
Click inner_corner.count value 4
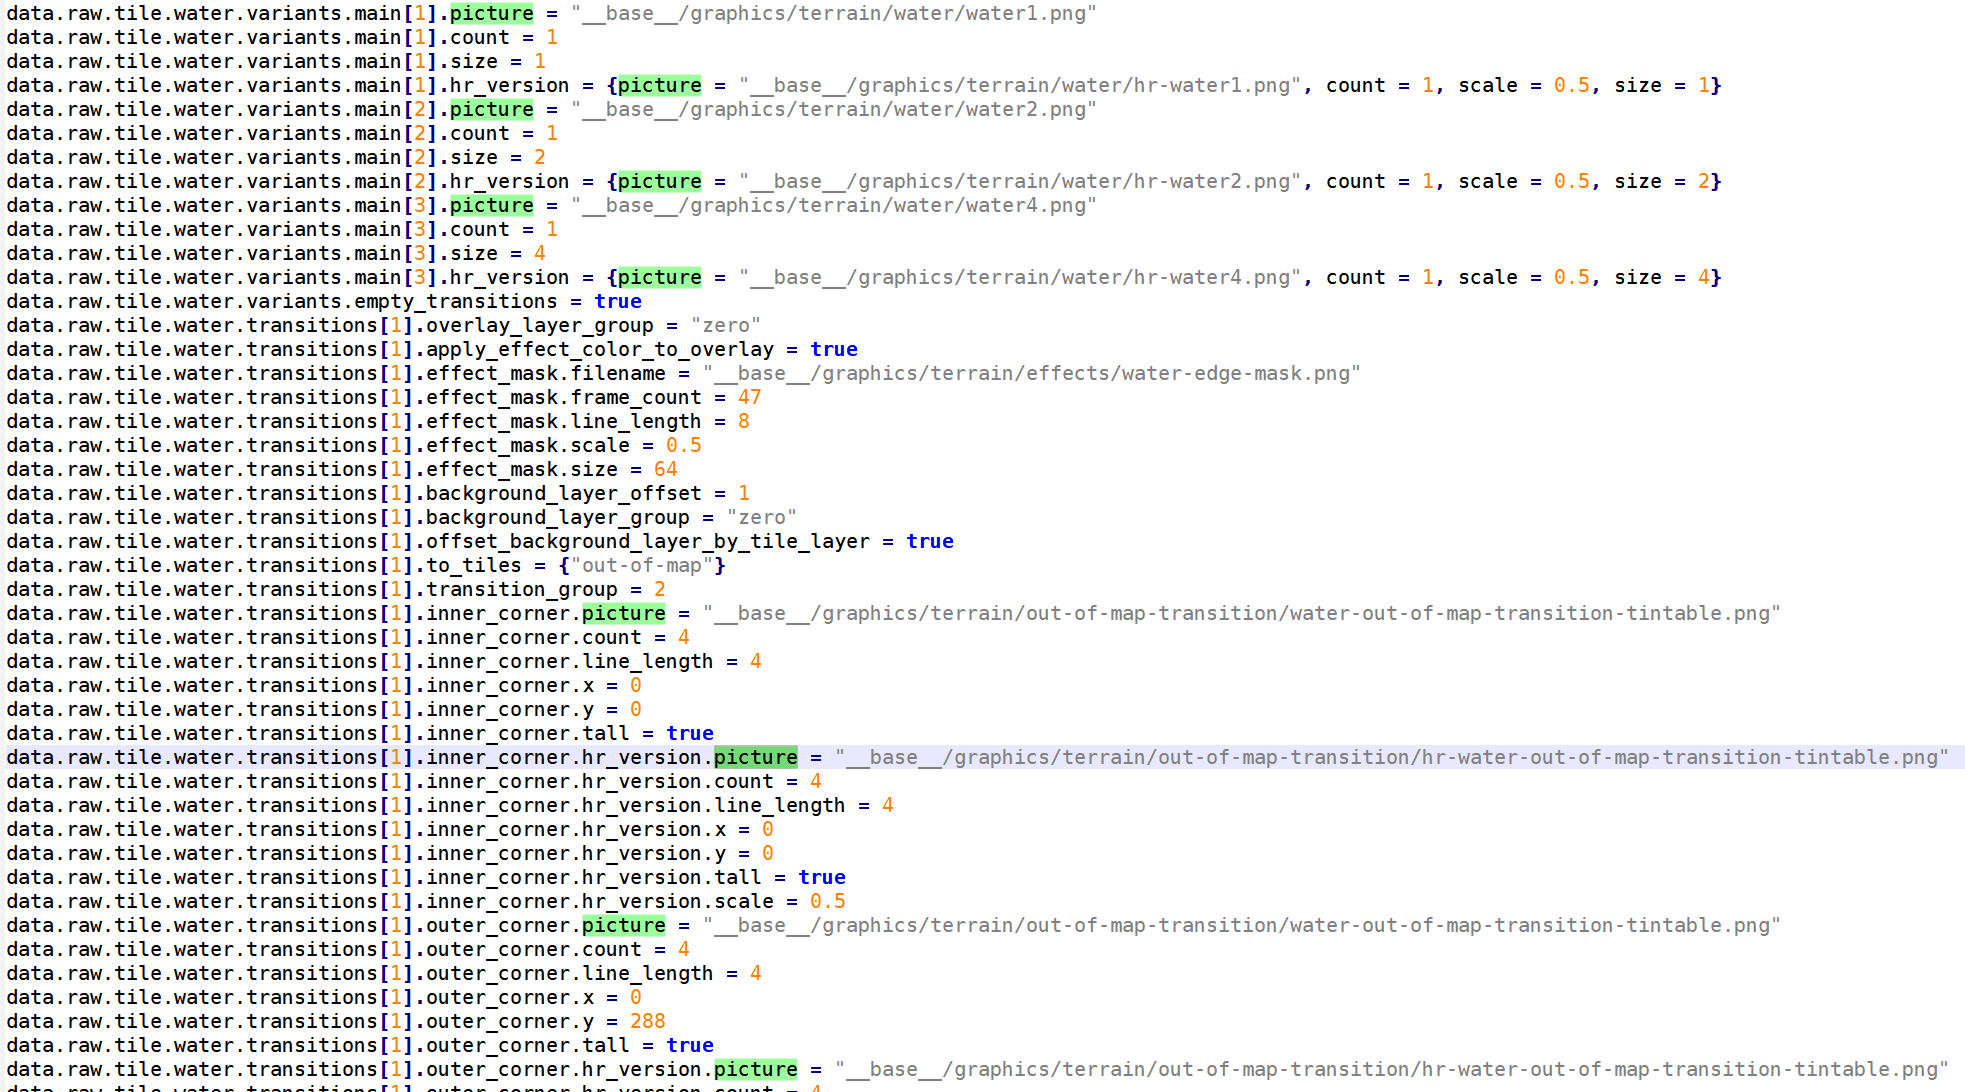coord(683,637)
